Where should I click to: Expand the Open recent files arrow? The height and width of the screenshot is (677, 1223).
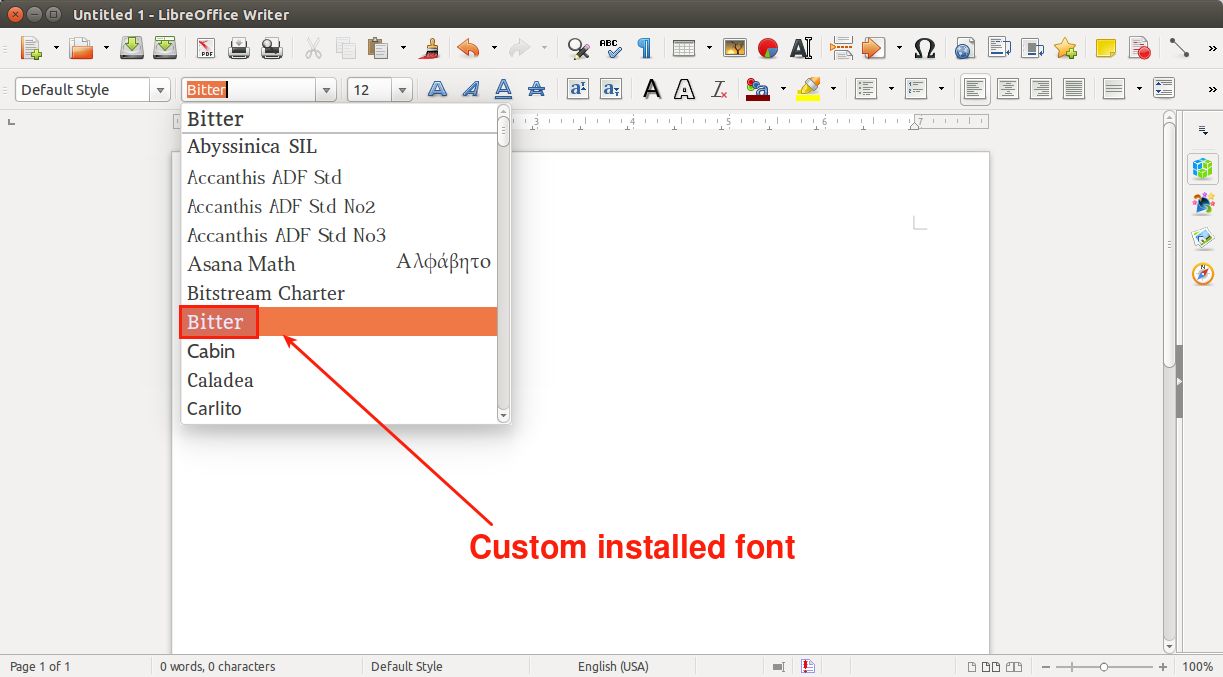tap(105, 48)
